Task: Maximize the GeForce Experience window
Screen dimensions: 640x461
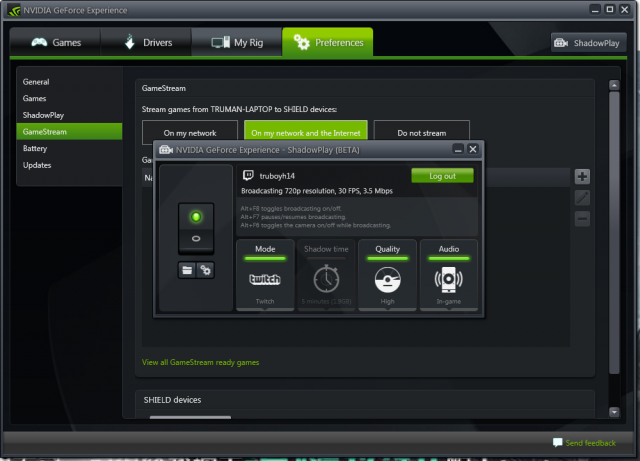Action: [610, 9]
